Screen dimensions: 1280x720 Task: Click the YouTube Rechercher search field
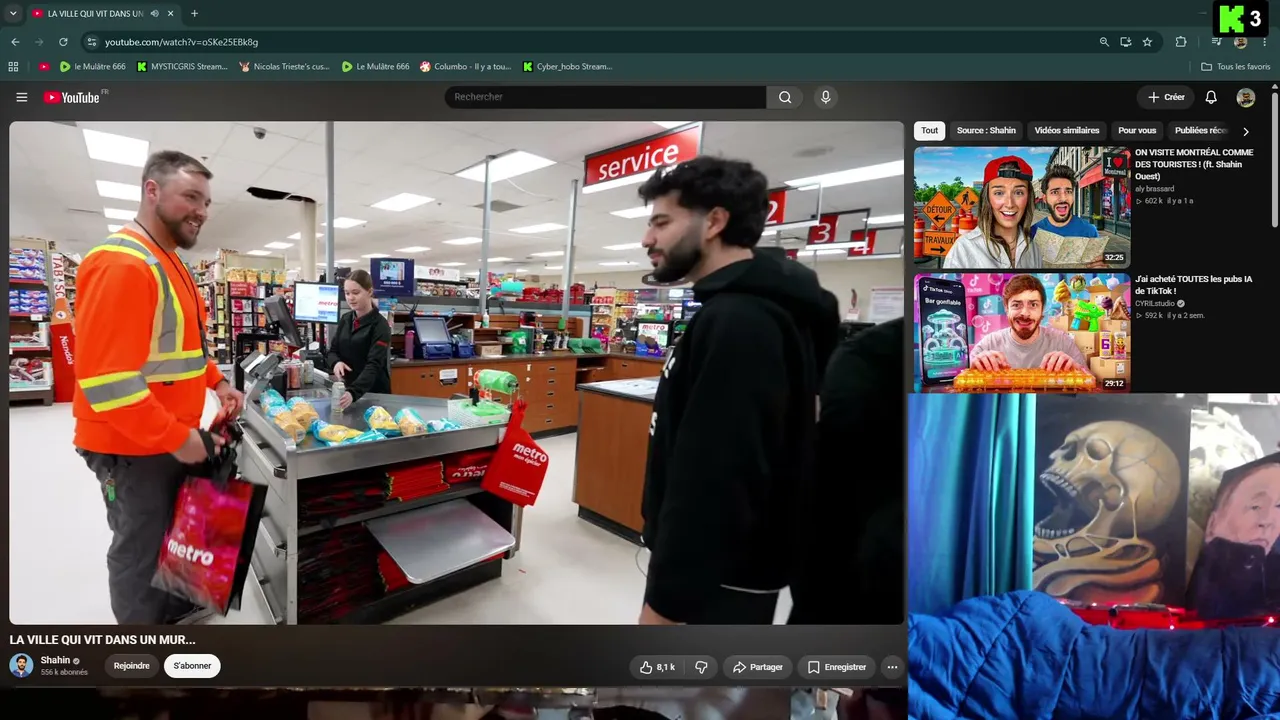[x=605, y=97]
